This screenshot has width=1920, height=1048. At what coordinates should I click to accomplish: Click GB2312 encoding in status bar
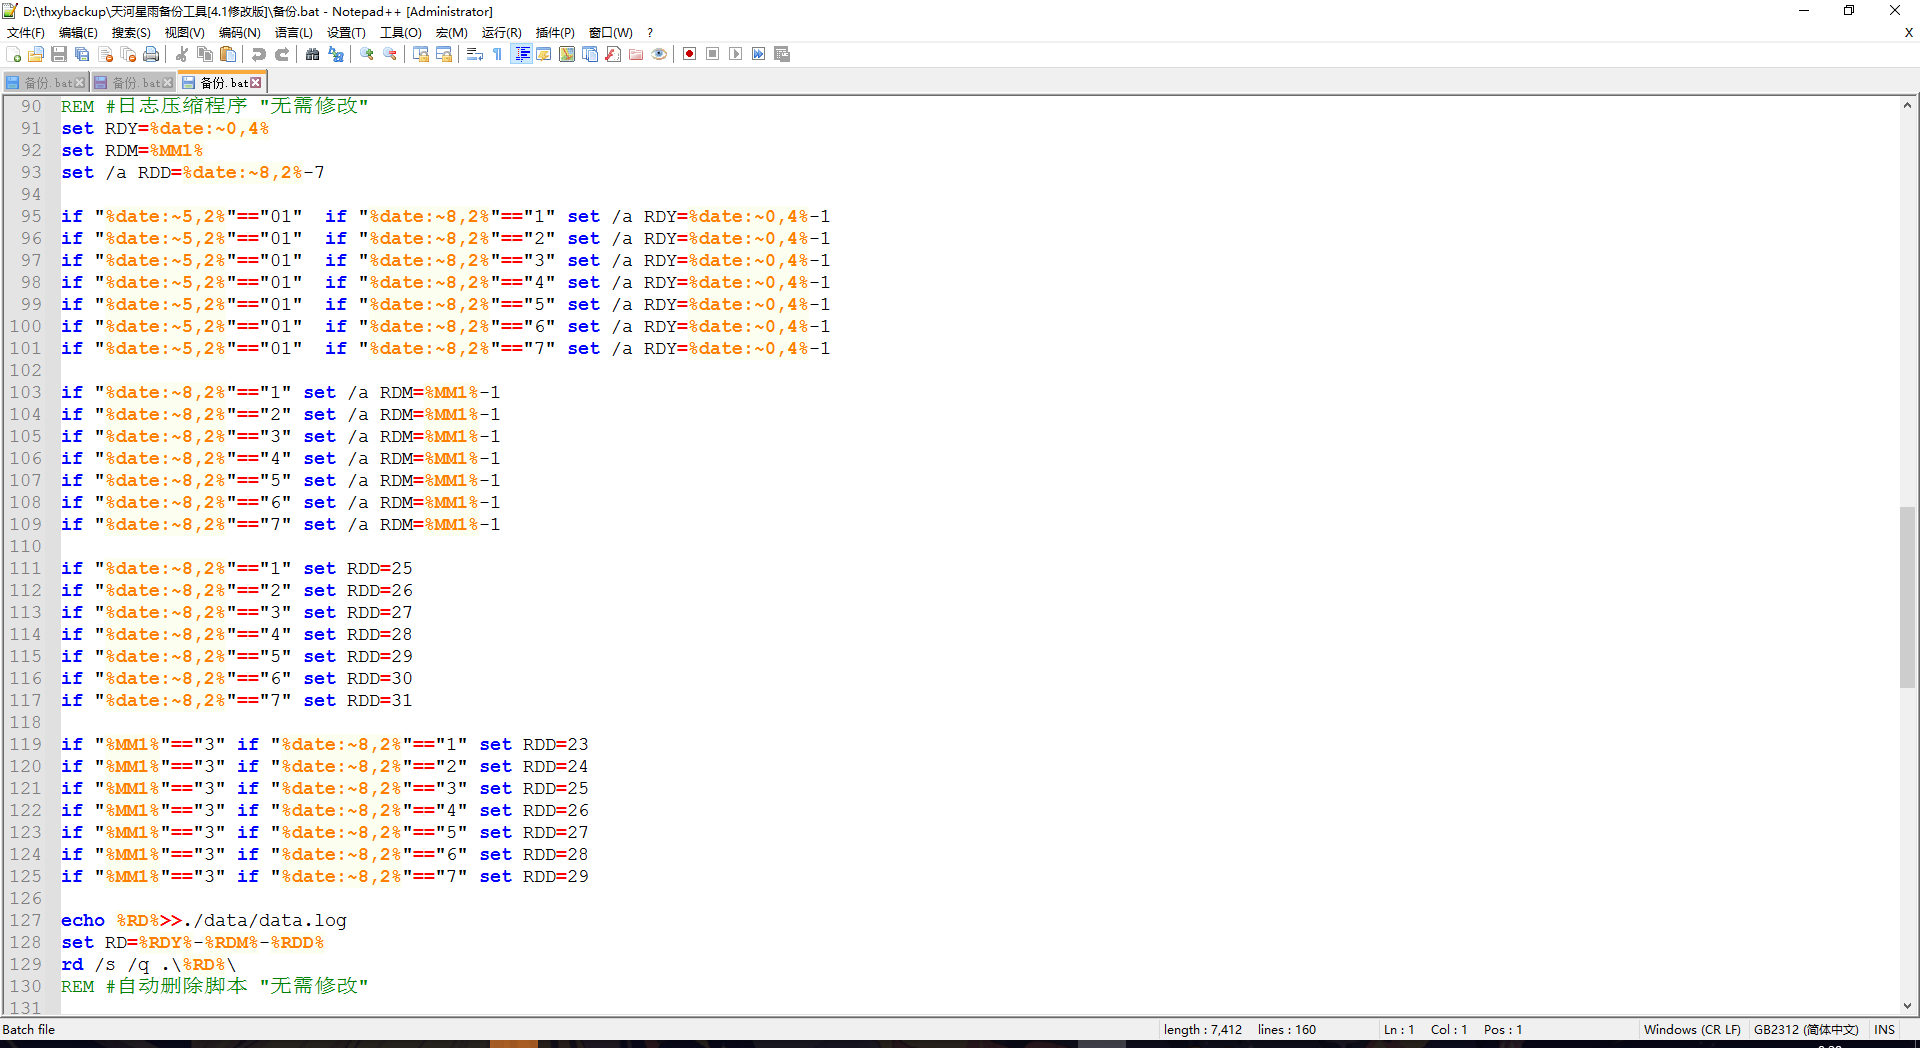tap(1806, 1029)
